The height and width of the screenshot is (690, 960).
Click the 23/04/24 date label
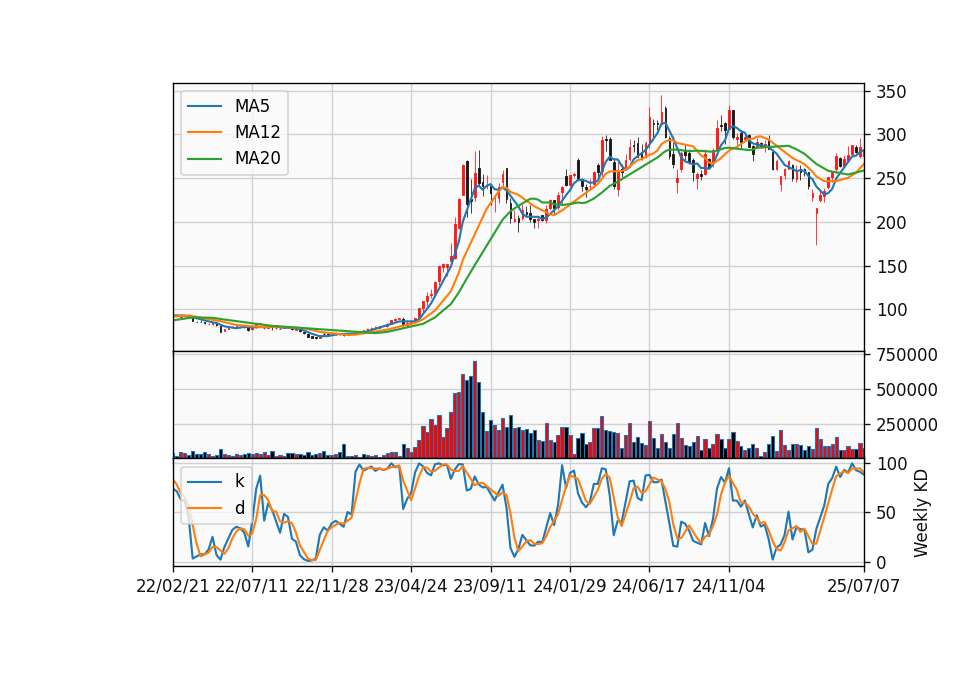411,586
